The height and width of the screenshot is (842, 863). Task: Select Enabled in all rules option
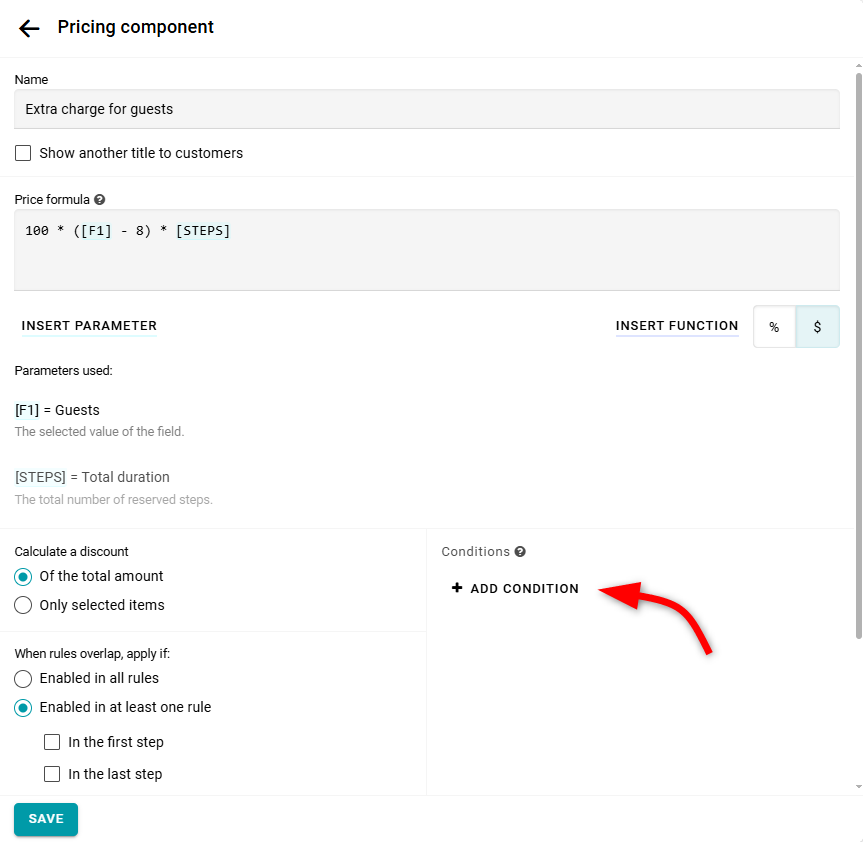(23, 678)
